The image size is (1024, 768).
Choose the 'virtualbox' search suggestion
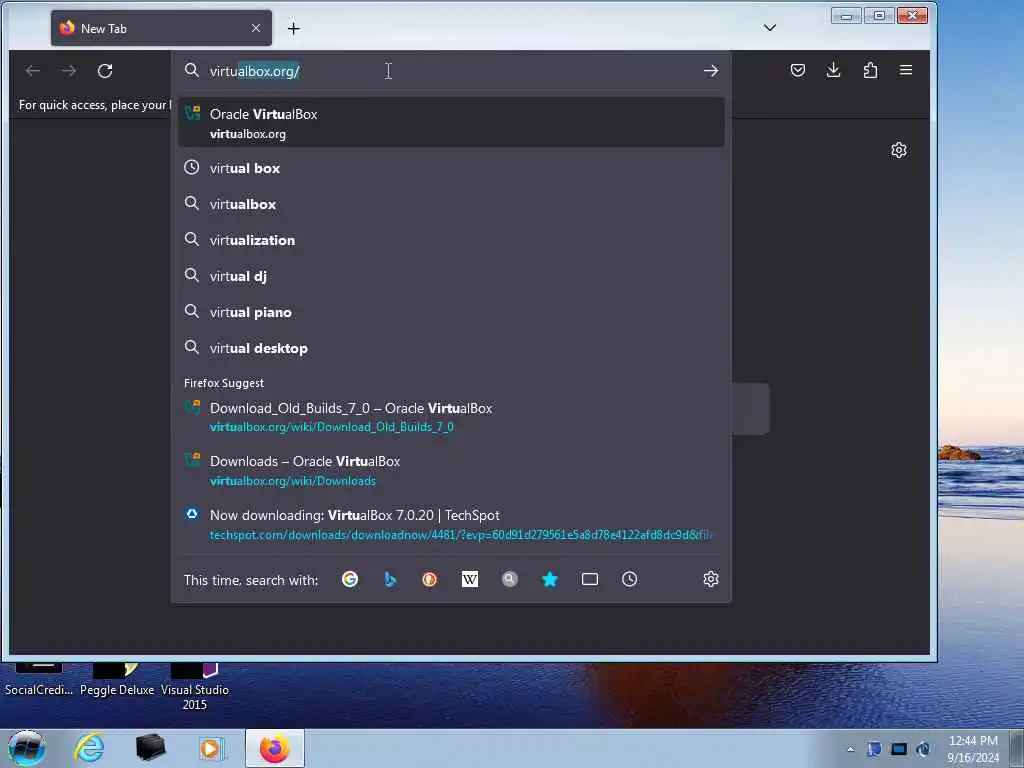[451, 204]
